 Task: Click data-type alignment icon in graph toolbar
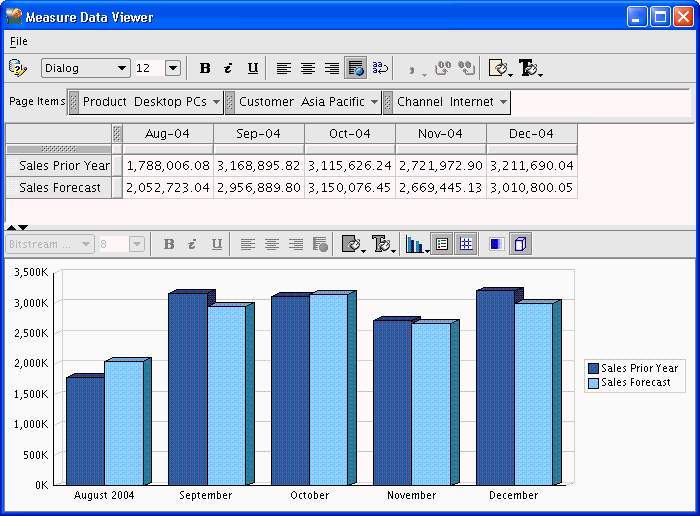pyautogui.click(x=320, y=244)
